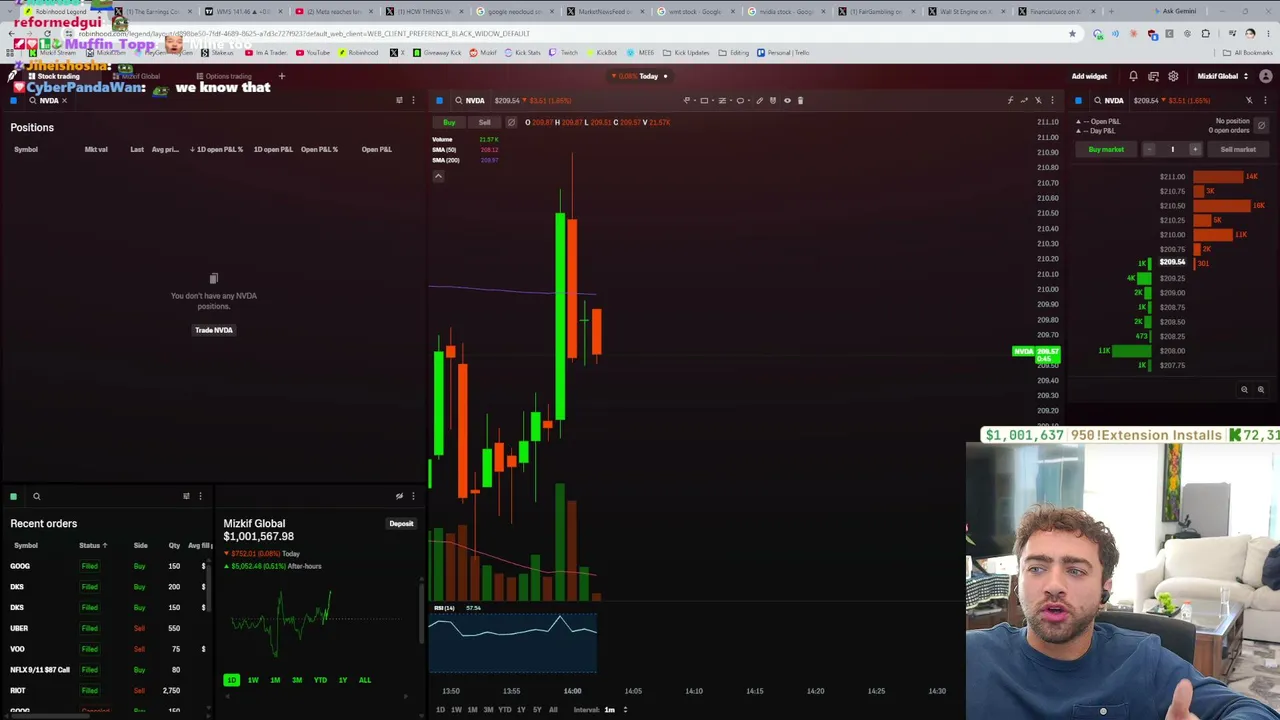Viewport: 1280px width, 720px height.
Task: Click the cancel-orders icon beside Sell on chart
Action: tap(511, 122)
